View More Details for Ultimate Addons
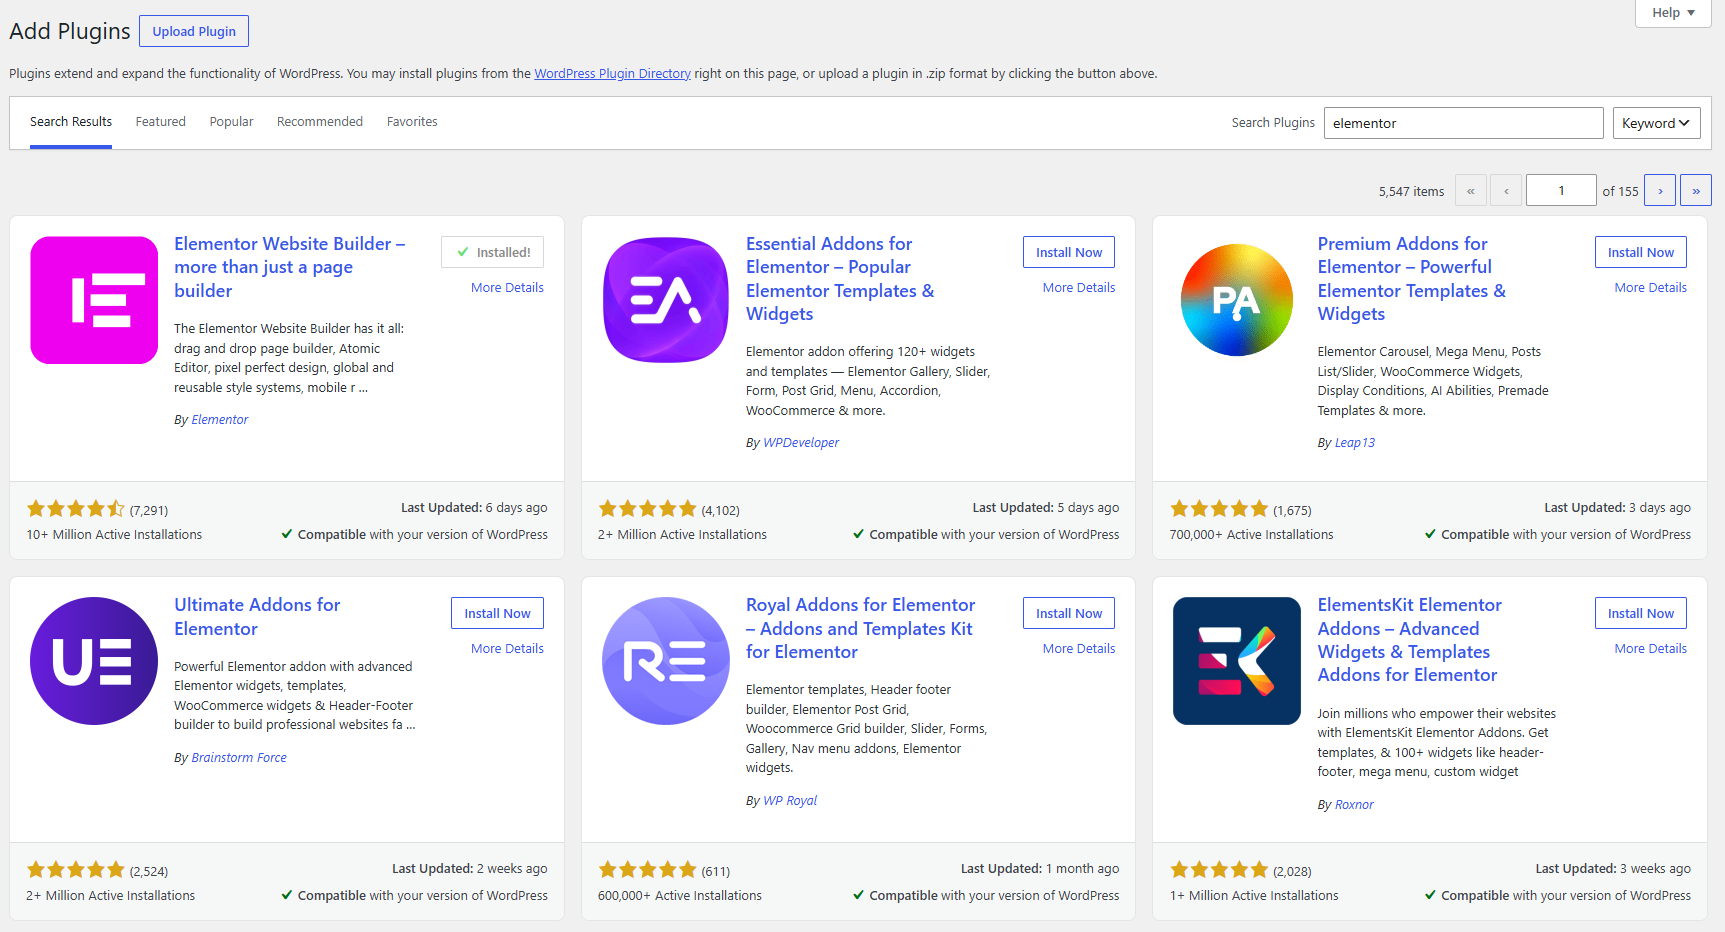 [x=507, y=649]
